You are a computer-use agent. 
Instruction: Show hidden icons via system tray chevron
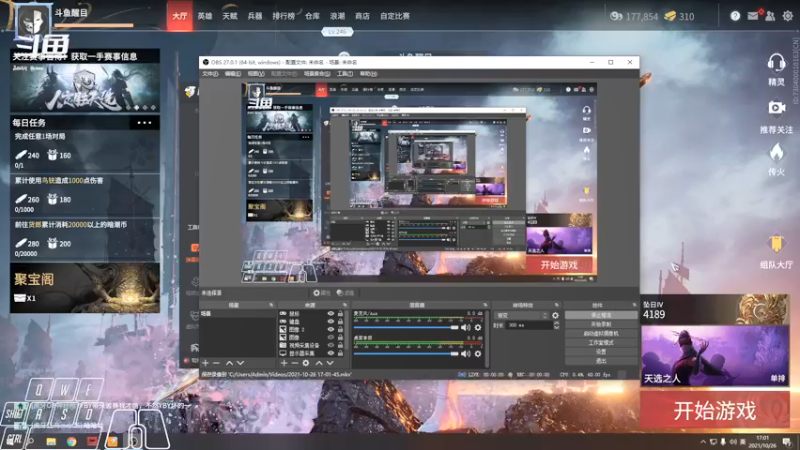coord(703,441)
